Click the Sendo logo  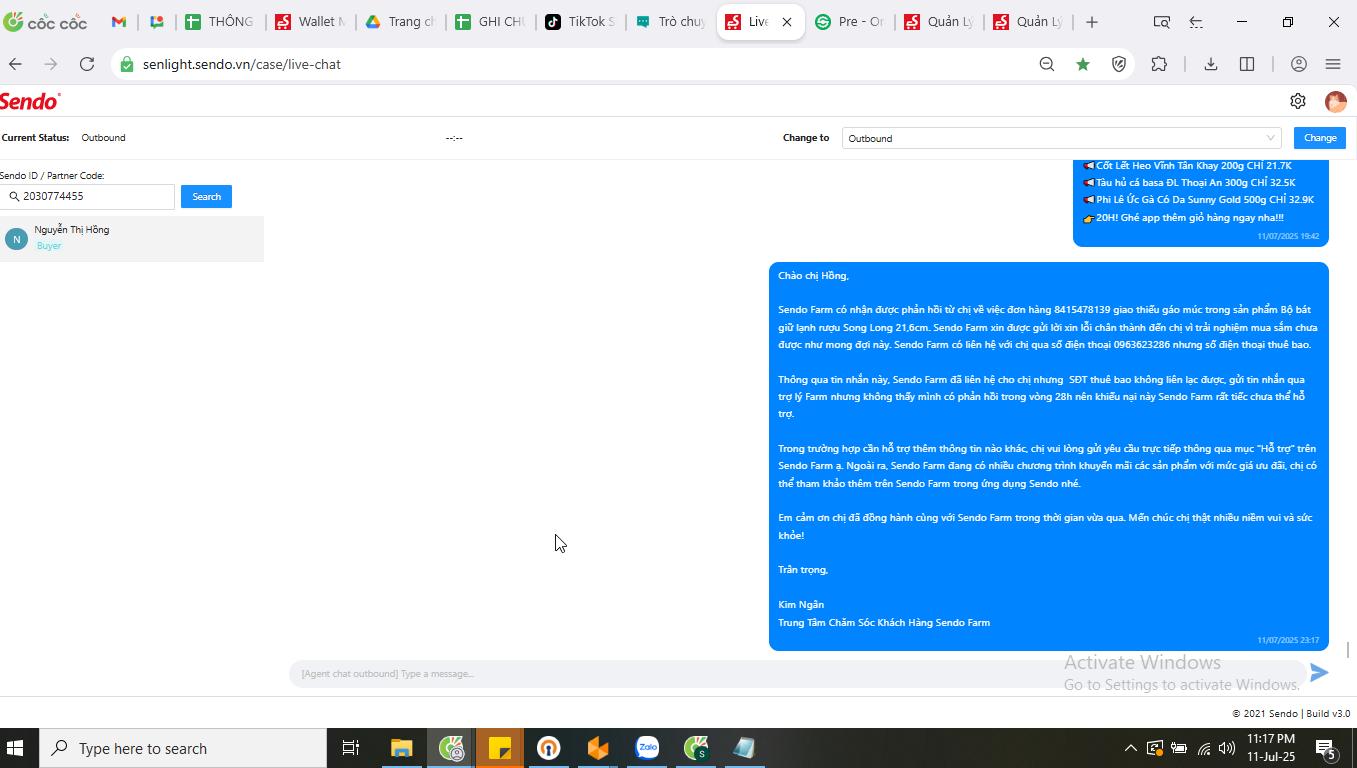coord(30,101)
